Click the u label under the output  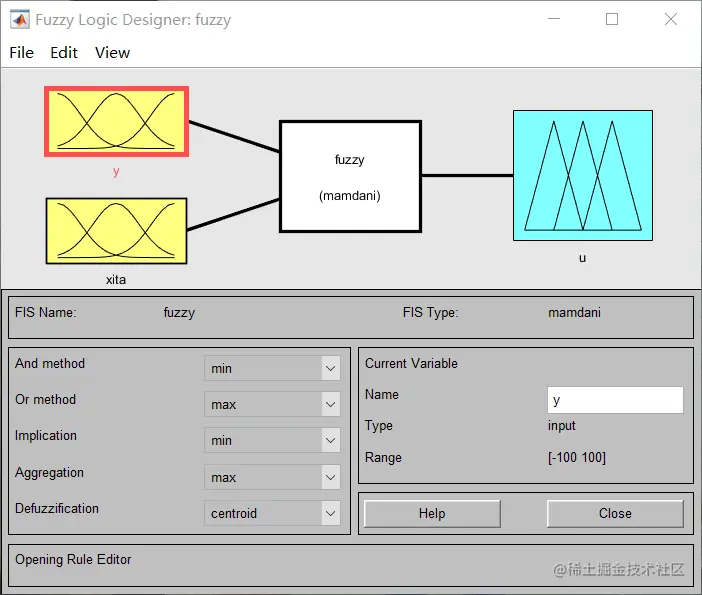click(582, 258)
